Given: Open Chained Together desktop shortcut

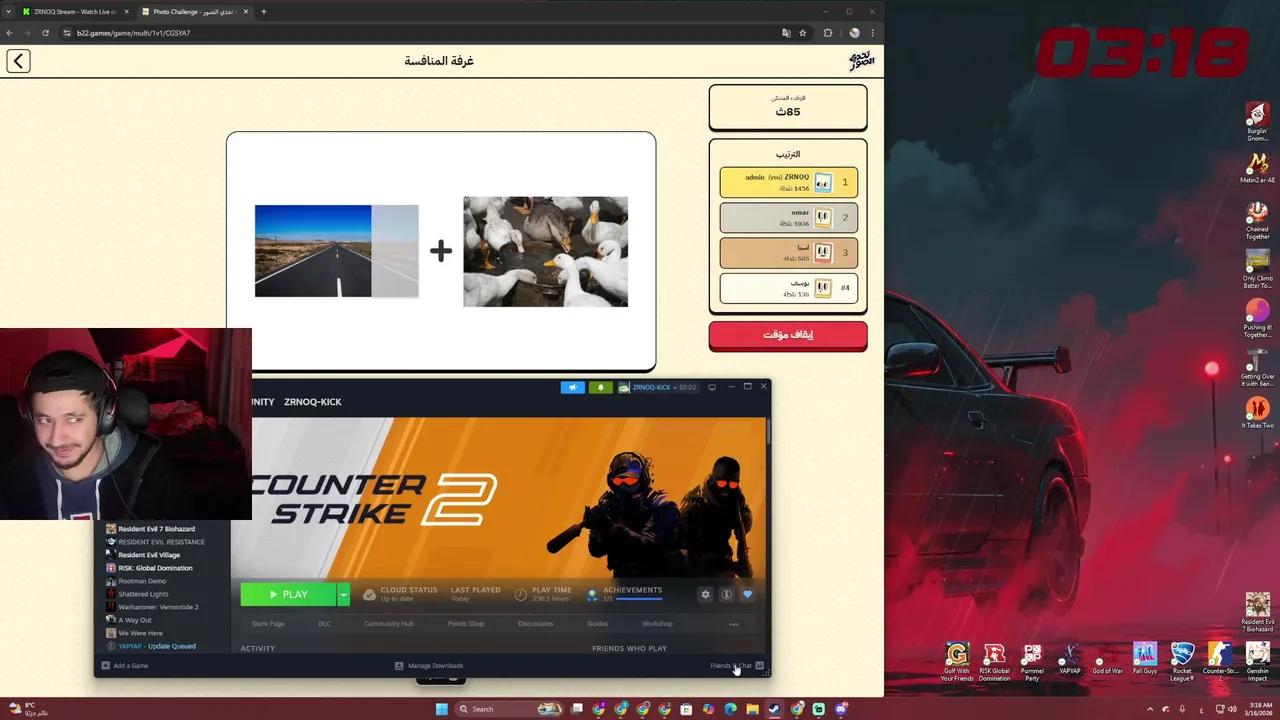Looking at the screenshot, I should (1257, 221).
